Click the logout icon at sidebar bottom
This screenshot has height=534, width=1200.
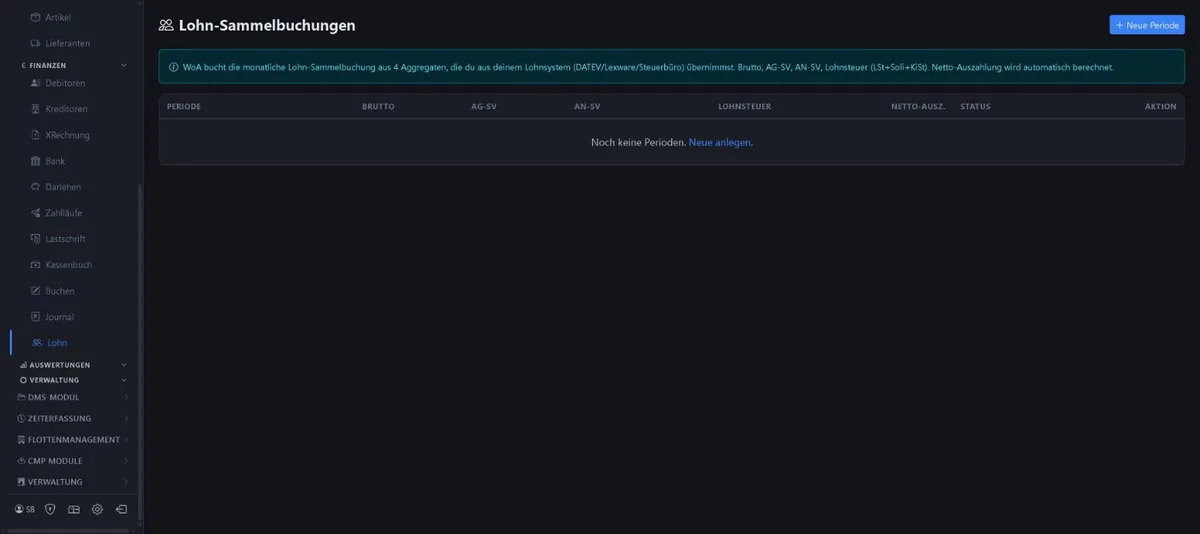[x=121, y=509]
